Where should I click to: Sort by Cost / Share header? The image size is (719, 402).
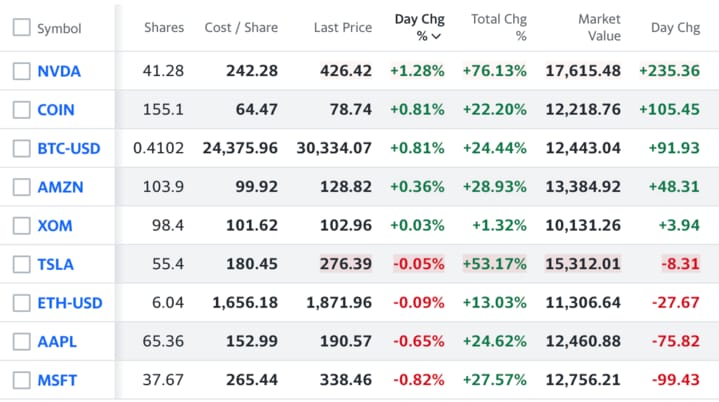[241, 27]
